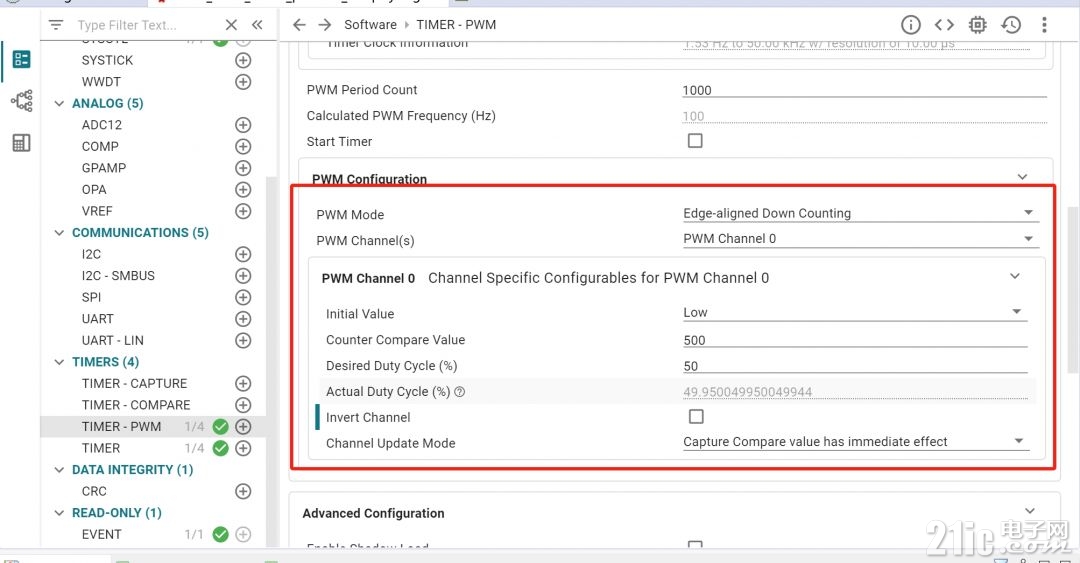The width and height of the screenshot is (1080, 563).
Task: Select the UART module in the list
Action: 98,319
